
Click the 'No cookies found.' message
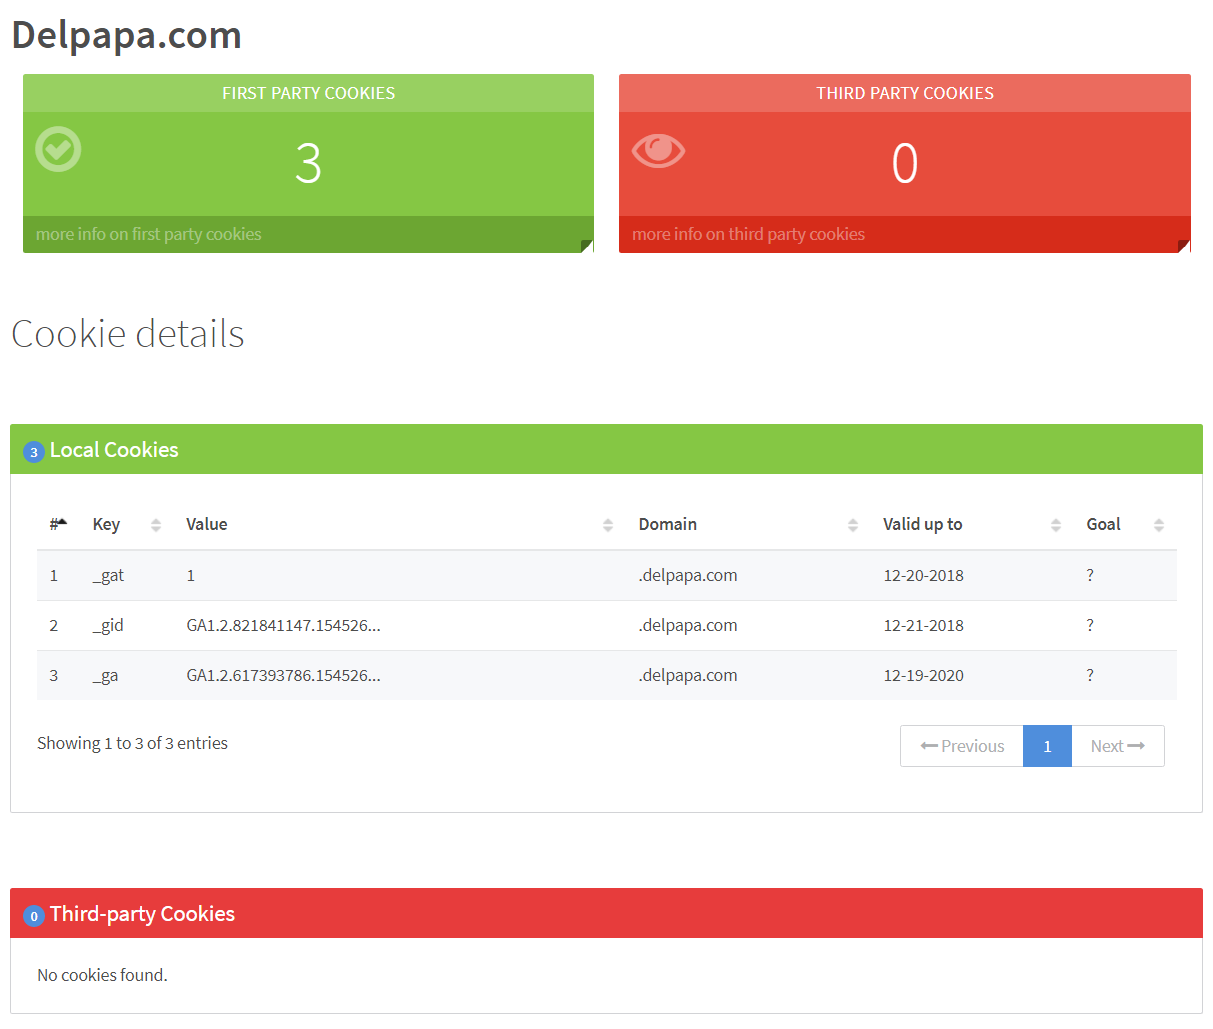coord(102,975)
